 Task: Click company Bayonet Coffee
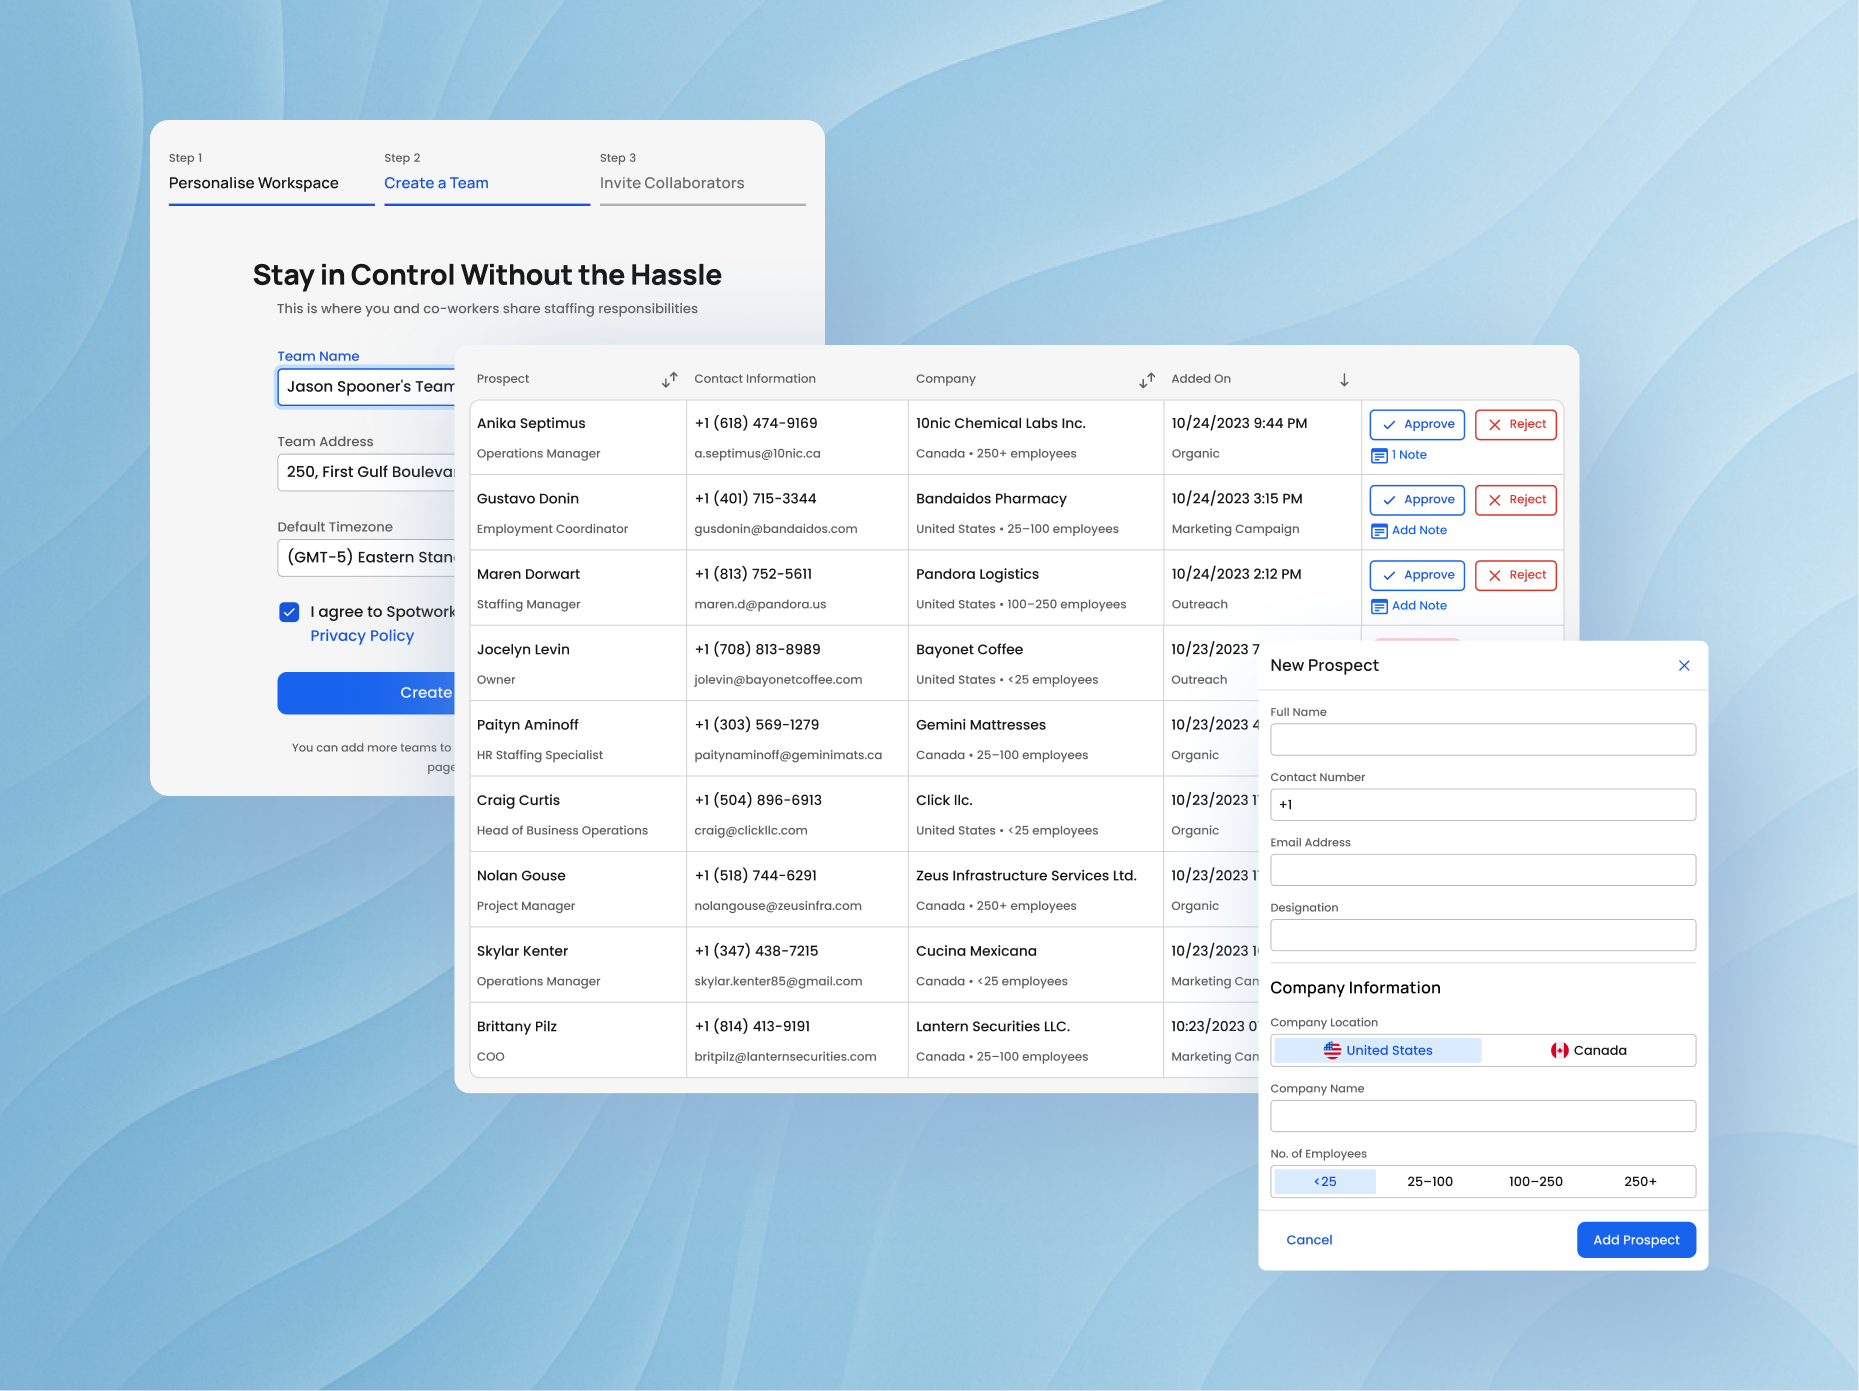[969, 650]
